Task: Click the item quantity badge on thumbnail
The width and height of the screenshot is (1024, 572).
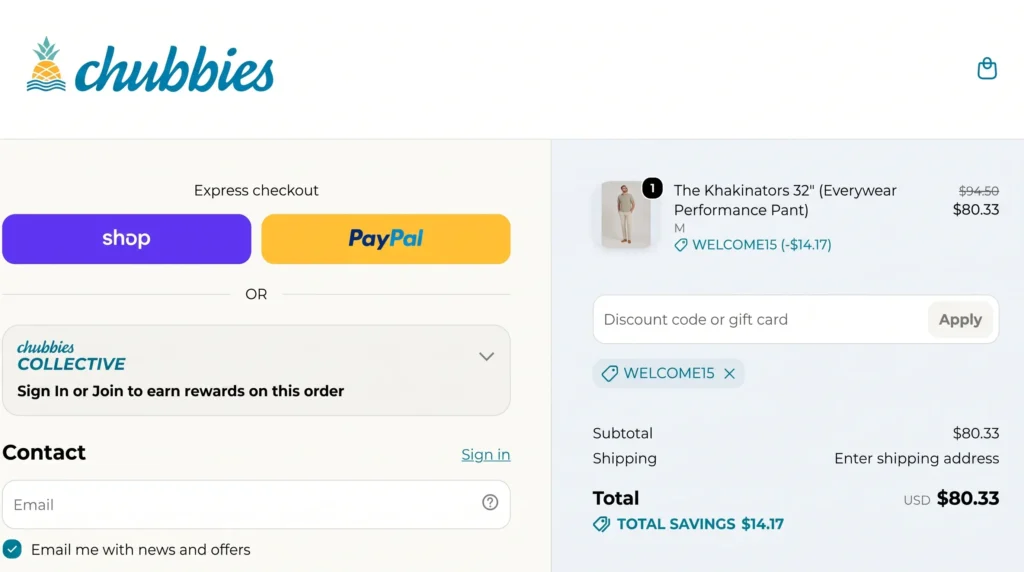Action: [652, 188]
